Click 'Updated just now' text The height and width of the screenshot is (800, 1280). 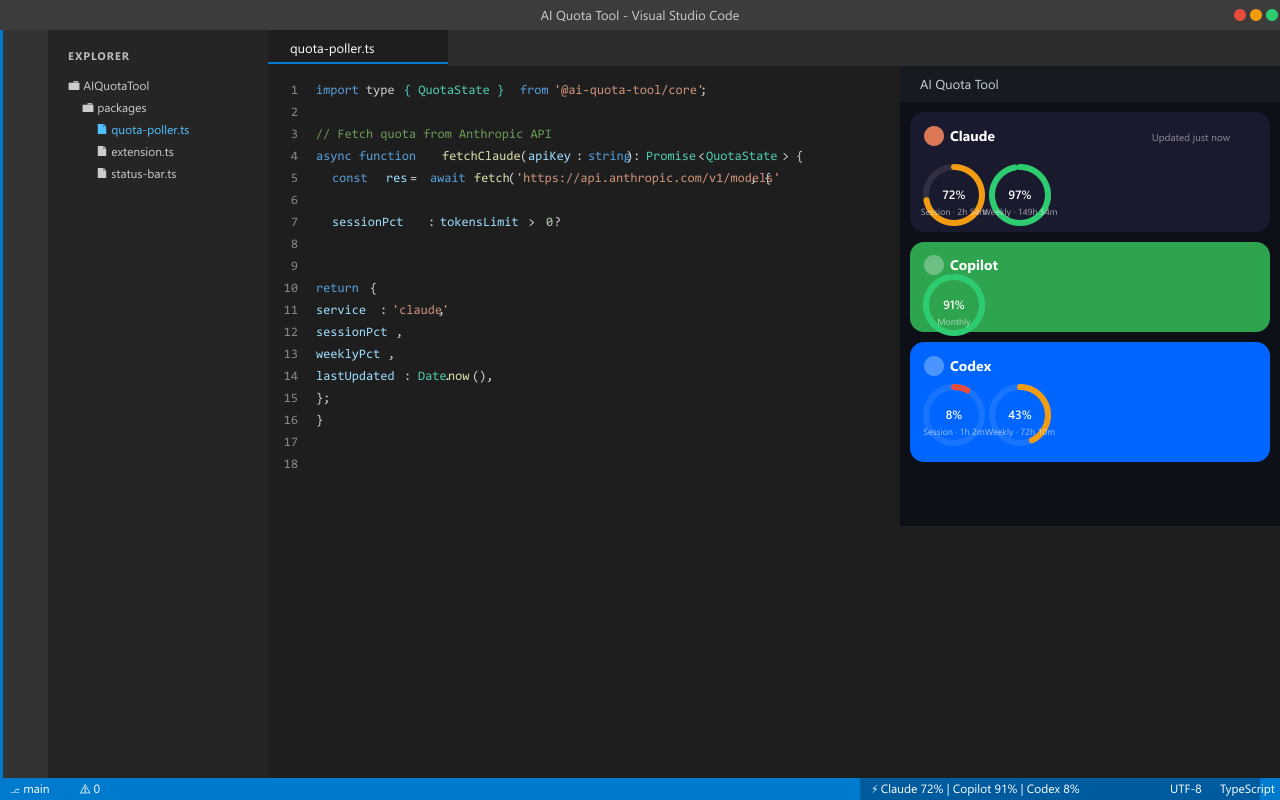pyautogui.click(x=1191, y=138)
